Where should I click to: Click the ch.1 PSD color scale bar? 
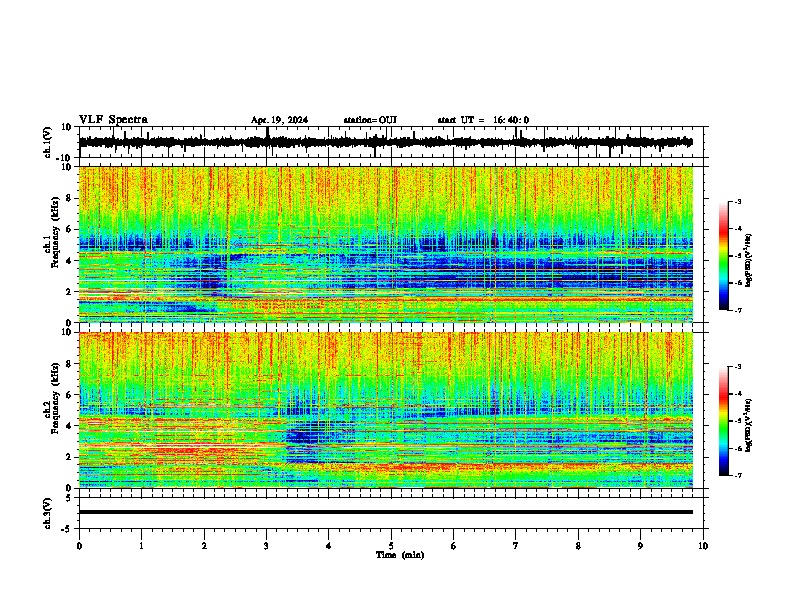pos(724,256)
